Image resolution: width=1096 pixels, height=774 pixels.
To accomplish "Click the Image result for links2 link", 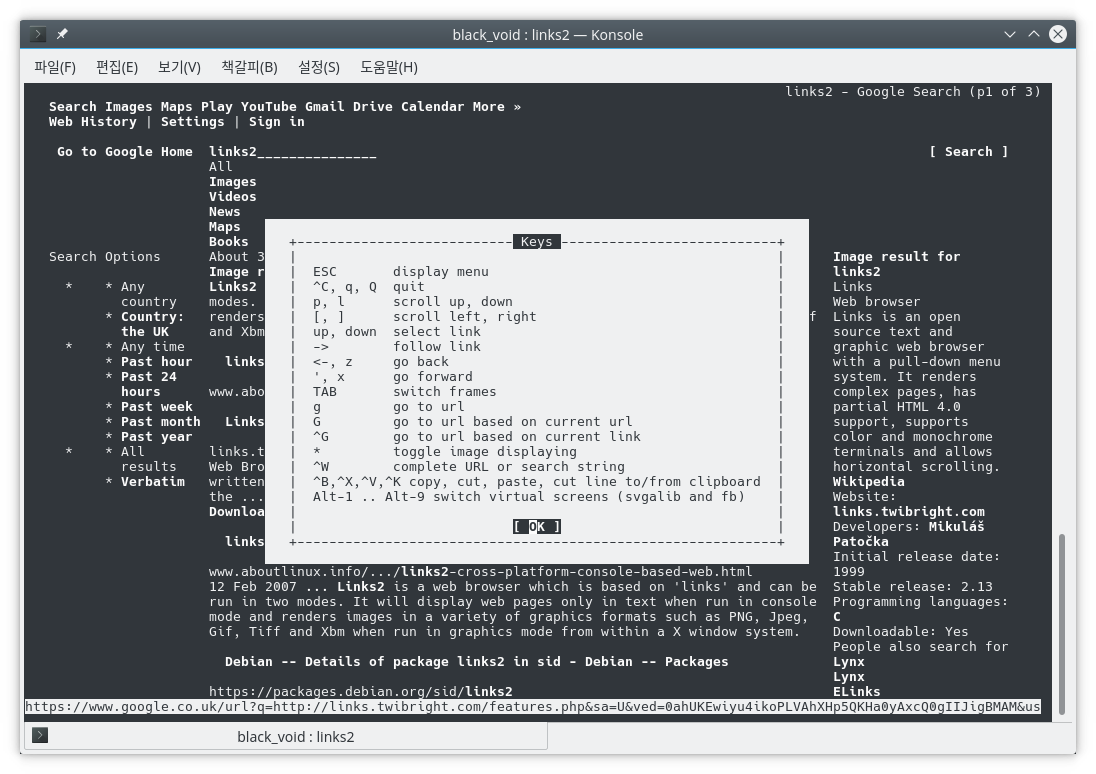I will pyautogui.click(x=897, y=264).
